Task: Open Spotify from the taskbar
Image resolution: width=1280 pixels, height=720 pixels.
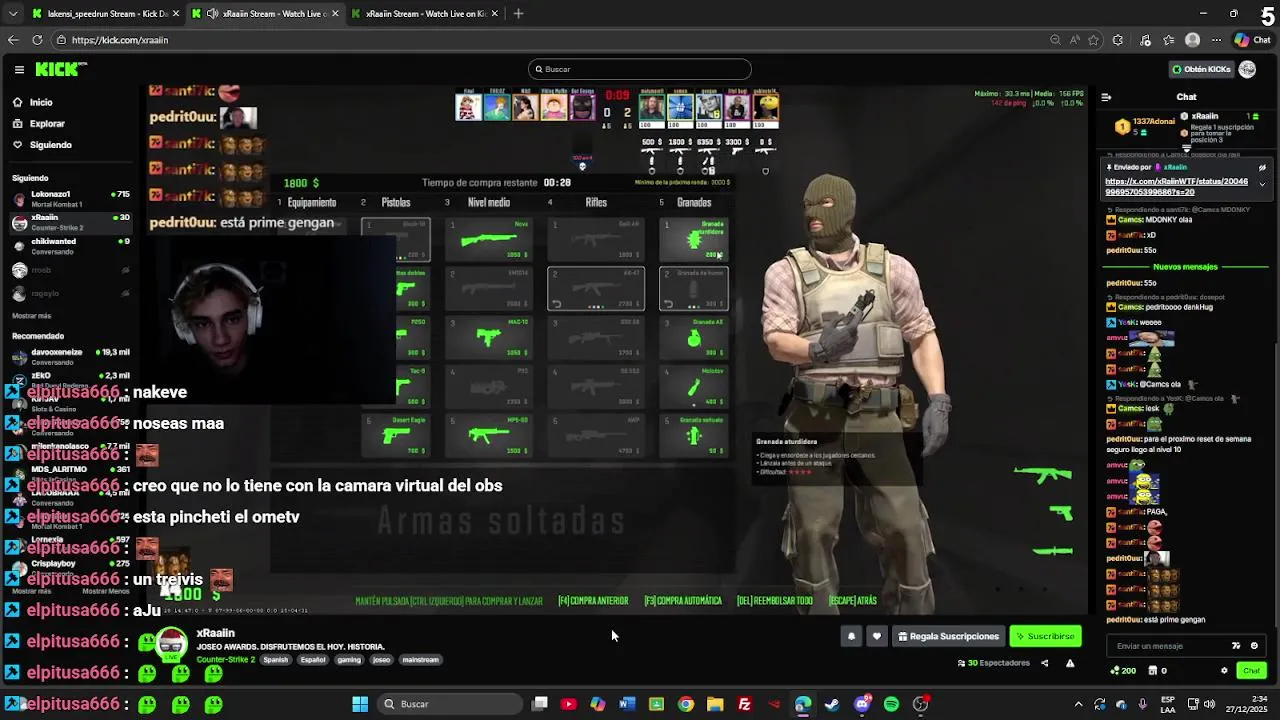Action: click(x=891, y=704)
